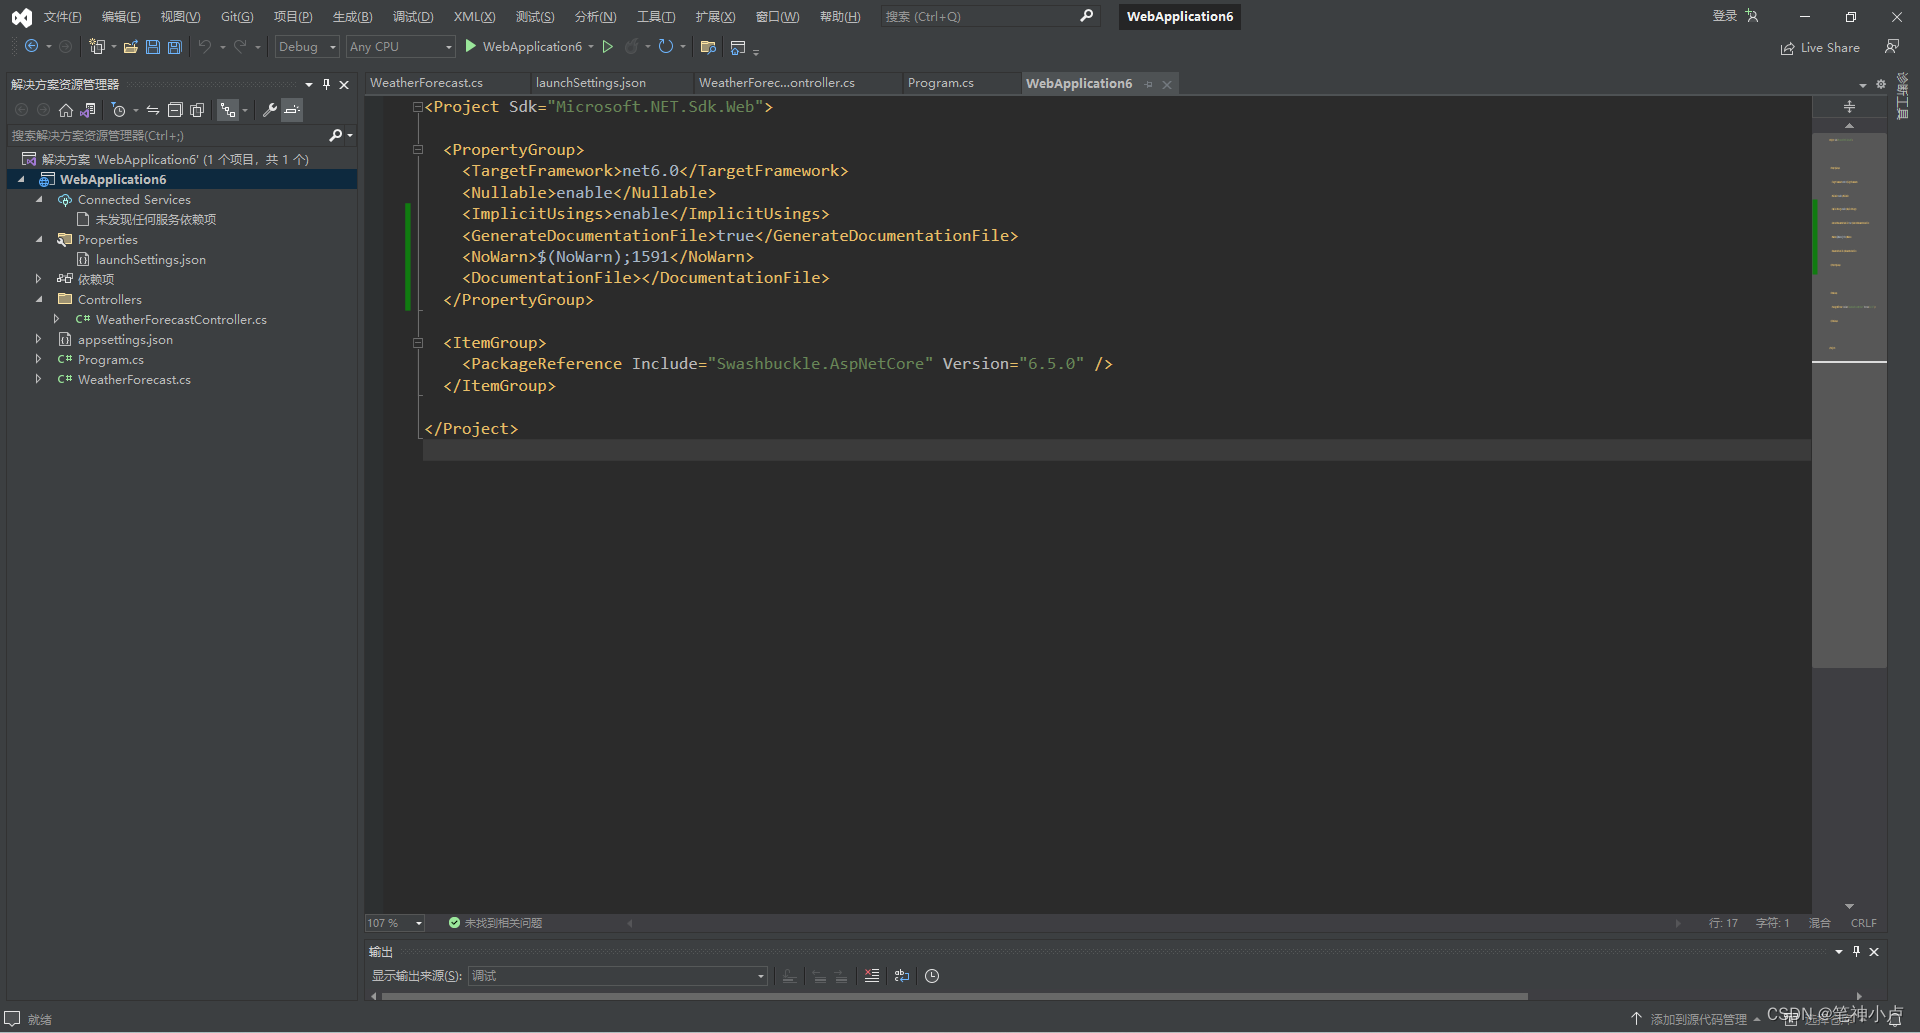This screenshot has height=1033, width=1920.
Task: Collapse the PropertyGroup XML region
Action: point(418,149)
